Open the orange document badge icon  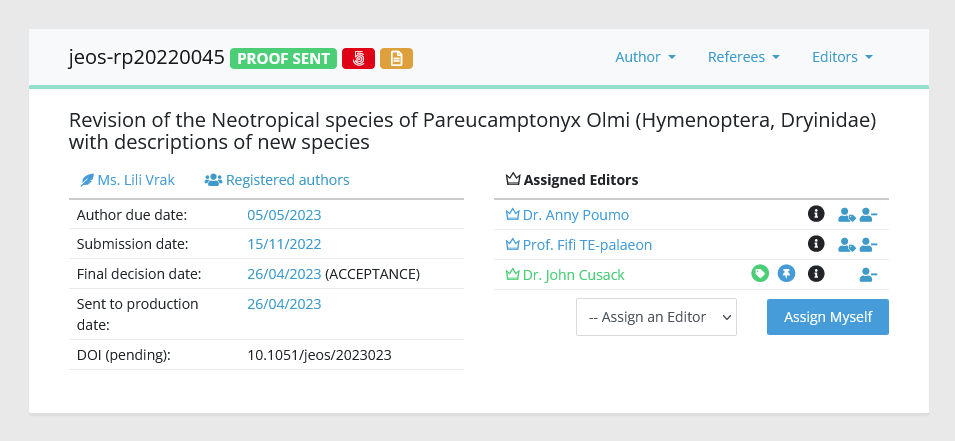(396, 58)
